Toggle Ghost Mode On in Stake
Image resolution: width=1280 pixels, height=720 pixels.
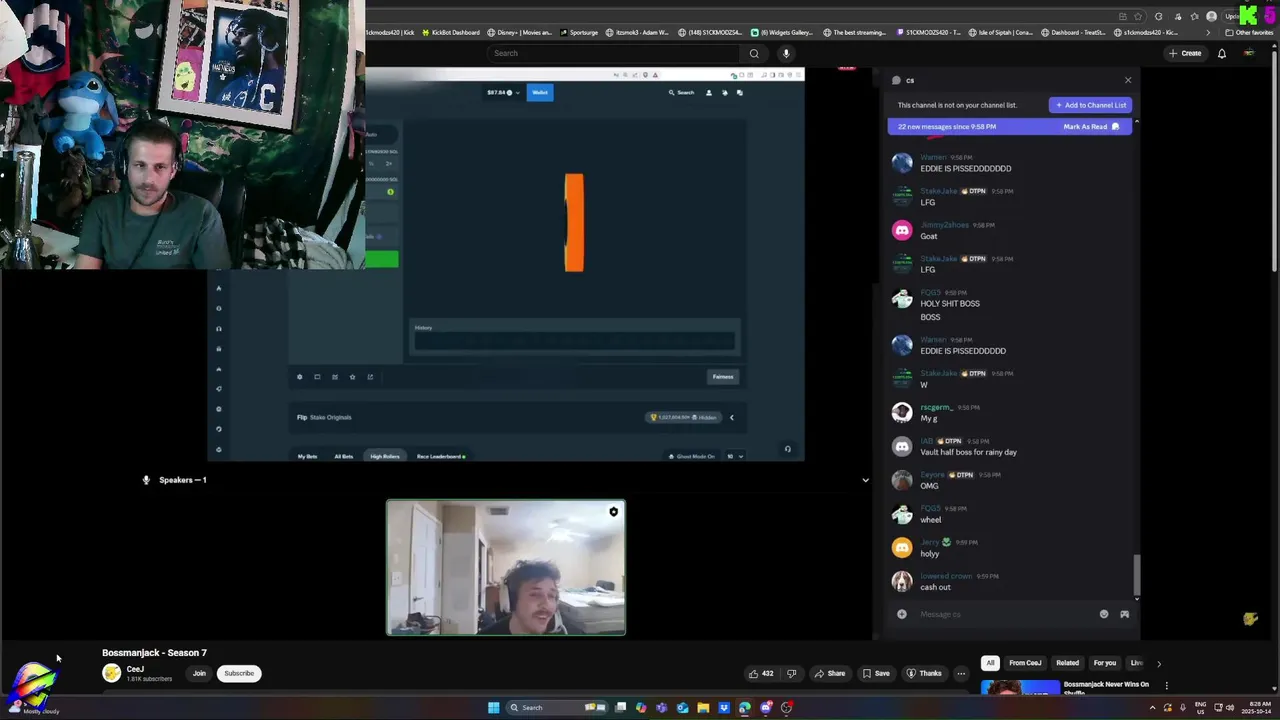[x=692, y=456]
